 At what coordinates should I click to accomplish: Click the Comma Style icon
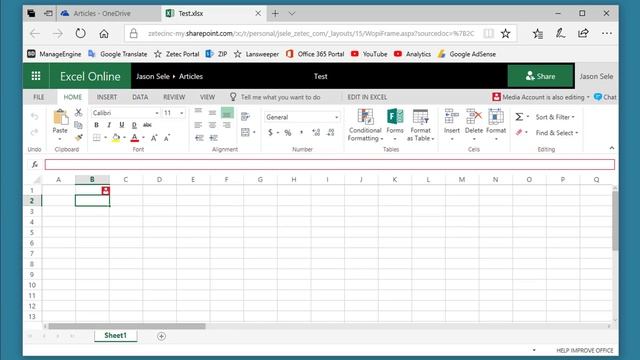point(302,132)
